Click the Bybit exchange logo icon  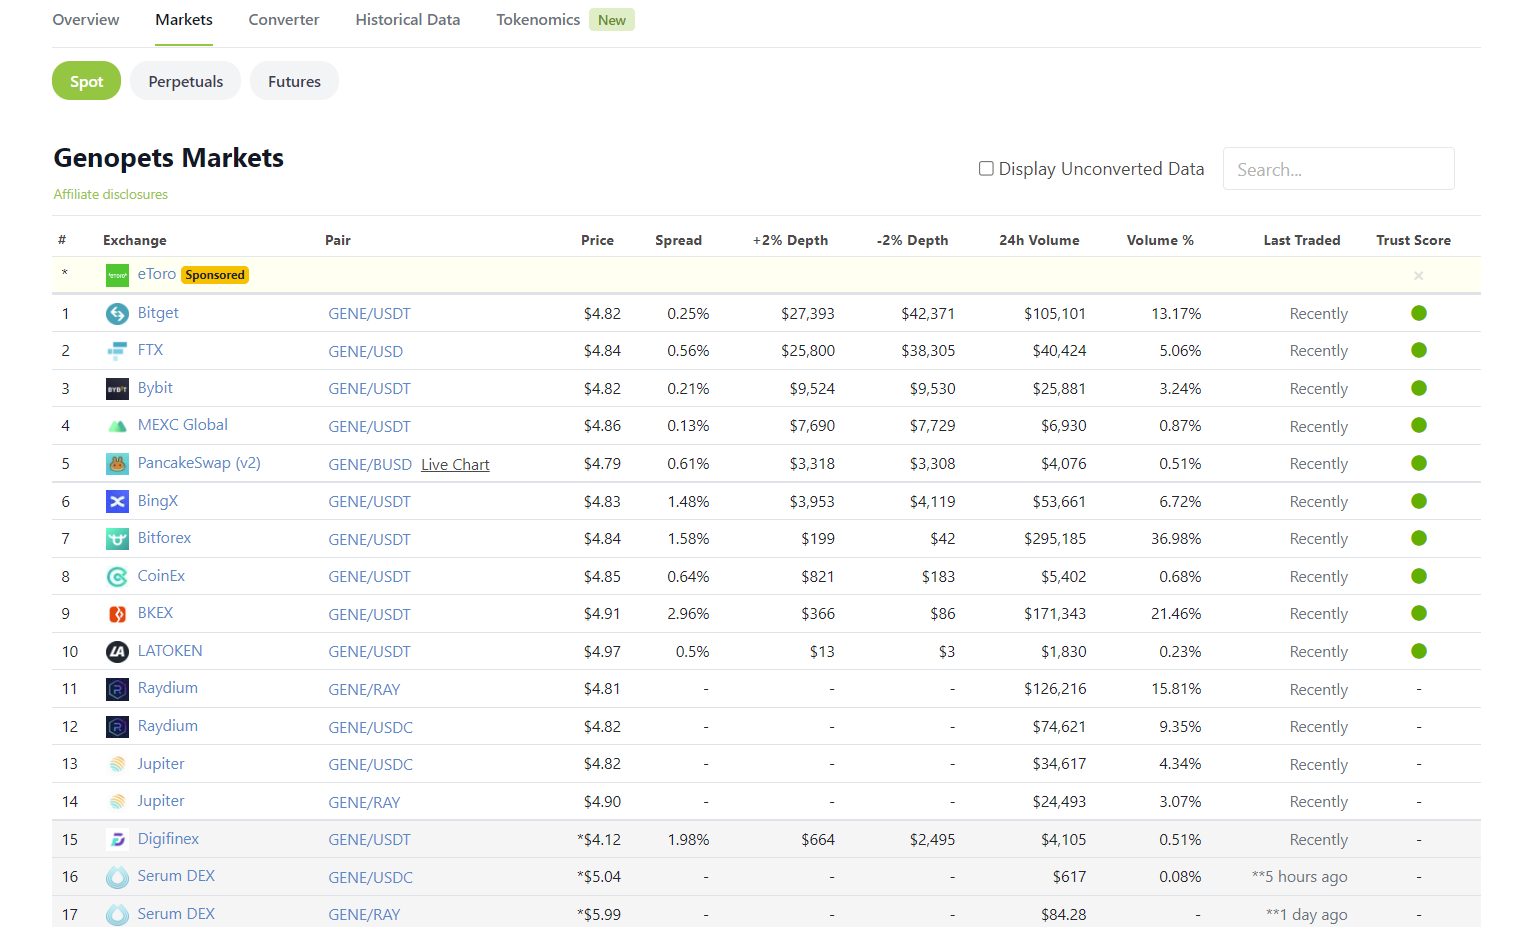[x=117, y=389]
